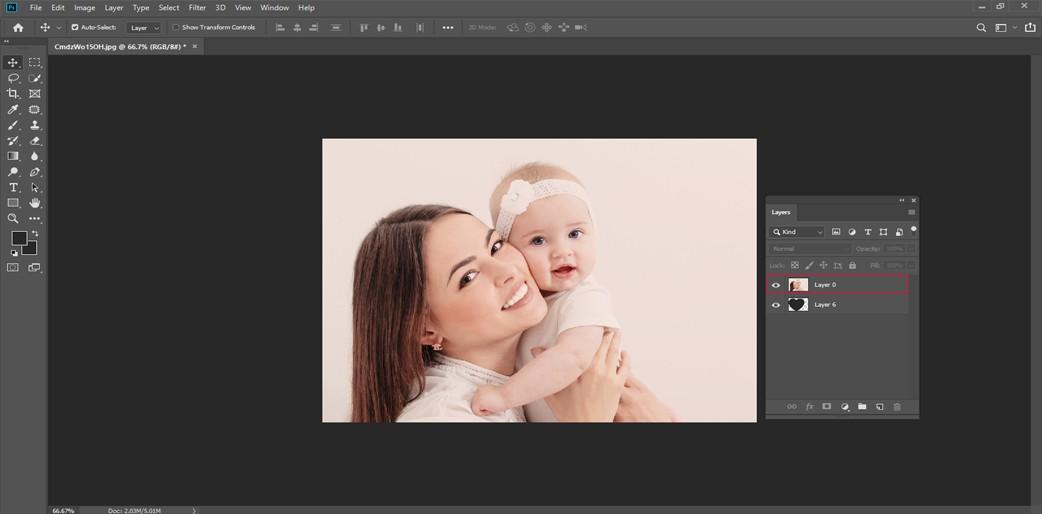This screenshot has height=514, width=1042.
Task: Enable Show Transform Controls checkbox
Action: [x=175, y=27]
